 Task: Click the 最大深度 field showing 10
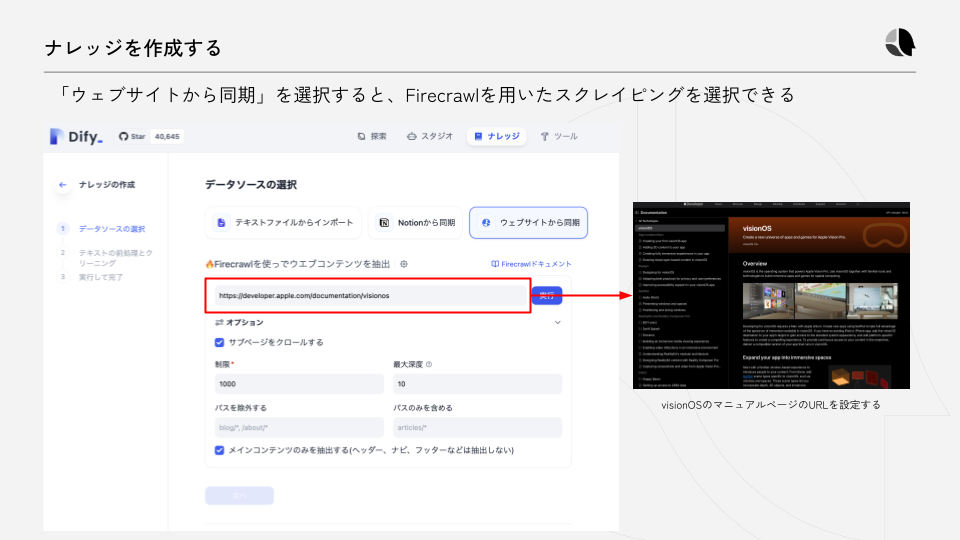pyautogui.click(x=478, y=384)
